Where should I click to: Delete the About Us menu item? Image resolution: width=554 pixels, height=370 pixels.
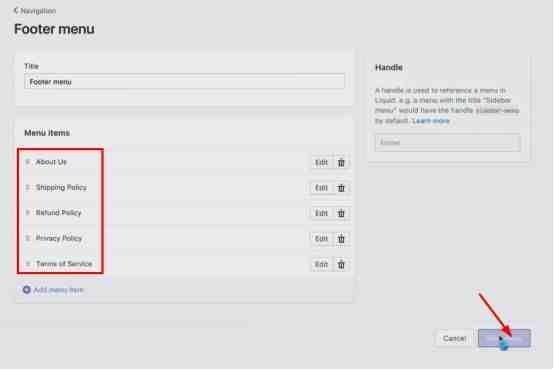tap(341, 163)
